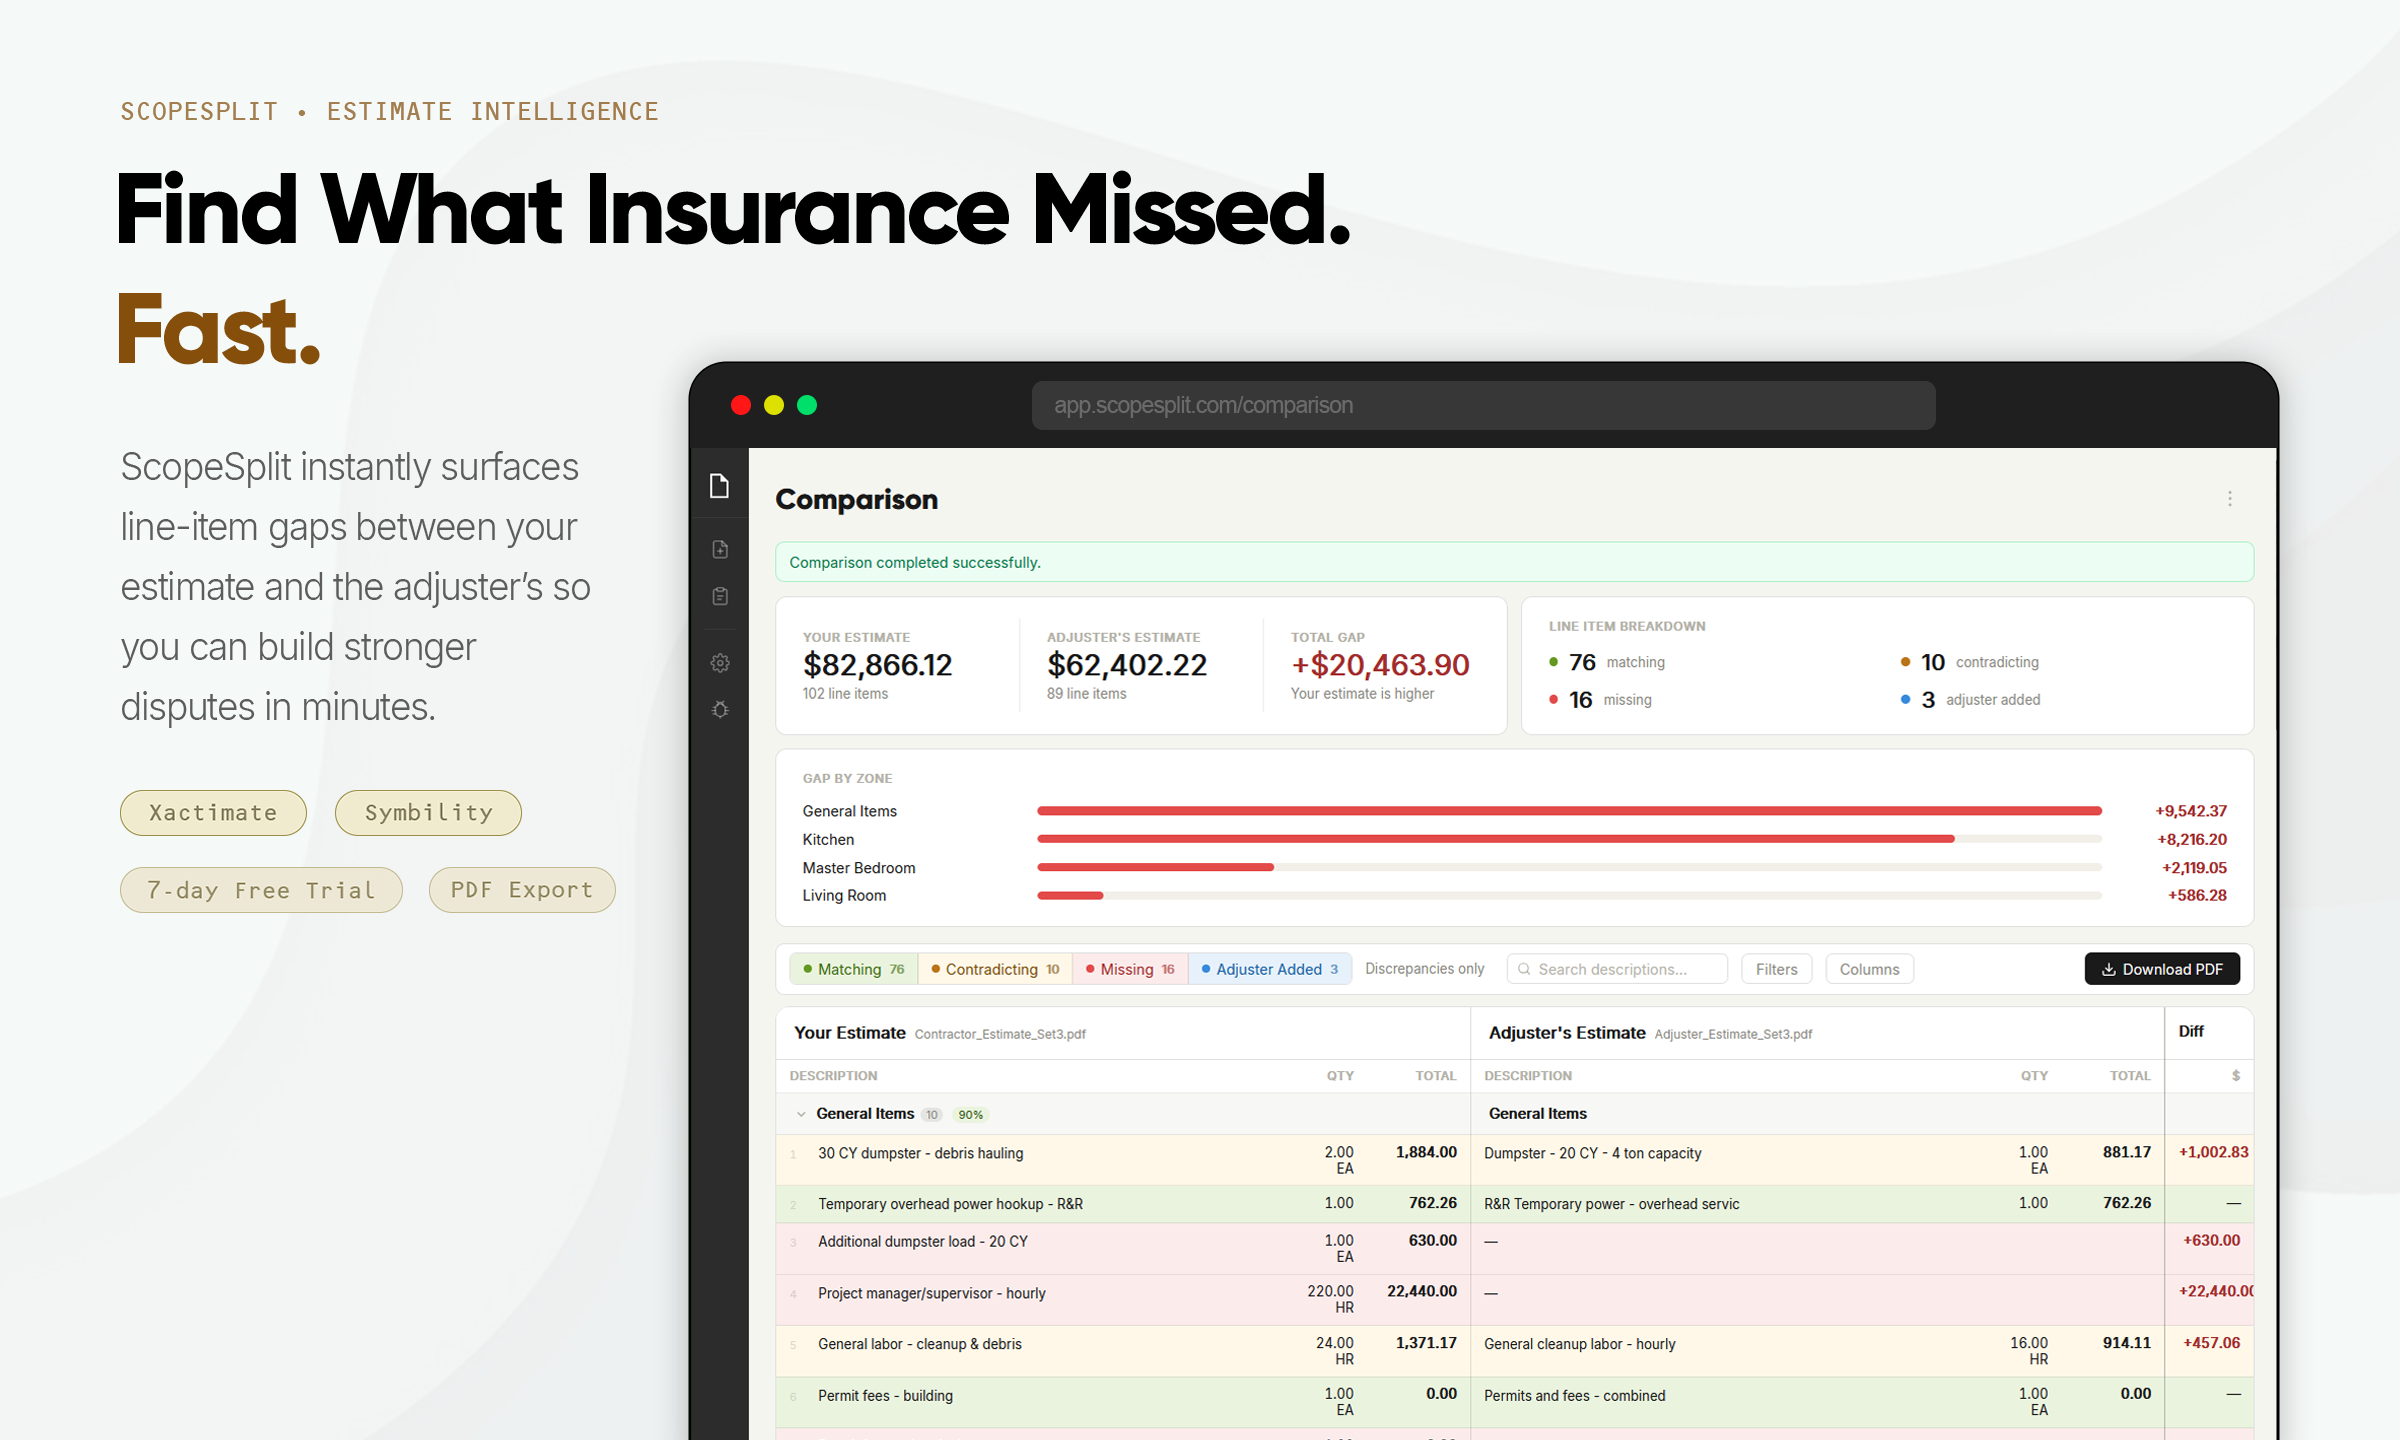
Task: Click the 90% badge beside General Items
Action: click(x=970, y=1114)
